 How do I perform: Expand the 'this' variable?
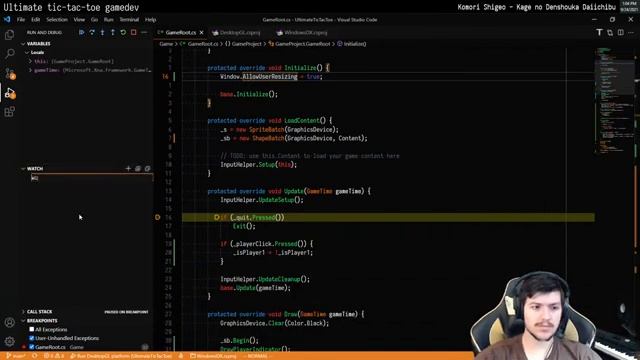tap(30, 61)
